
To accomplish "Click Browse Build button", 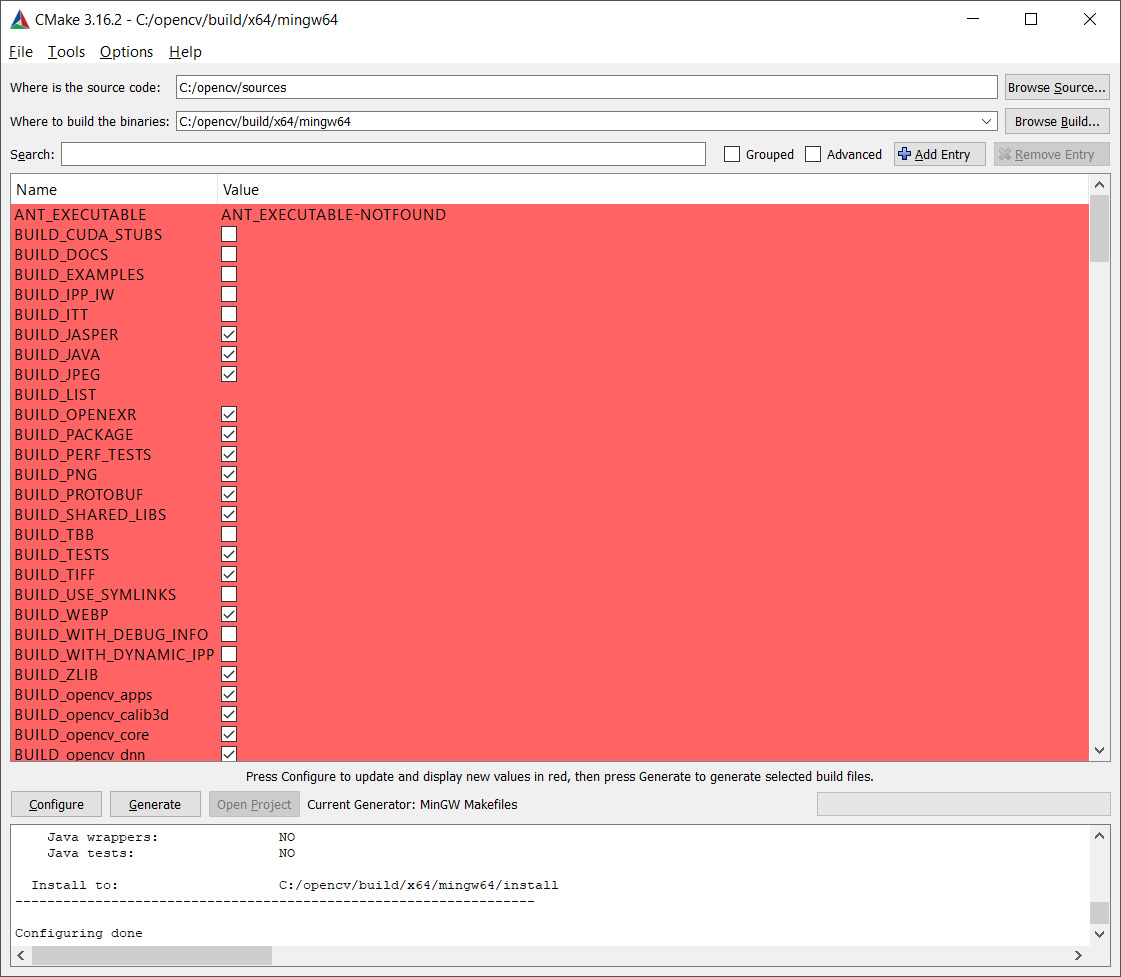I will tap(1057, 121).
